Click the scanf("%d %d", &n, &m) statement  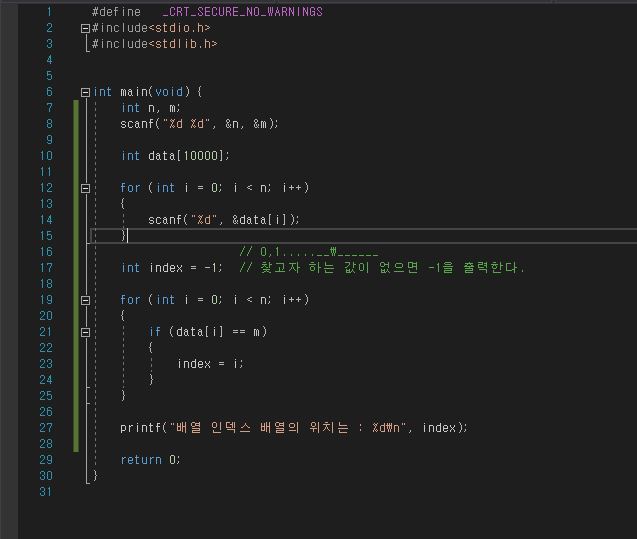pyautogui.click(x=199, y=124)
